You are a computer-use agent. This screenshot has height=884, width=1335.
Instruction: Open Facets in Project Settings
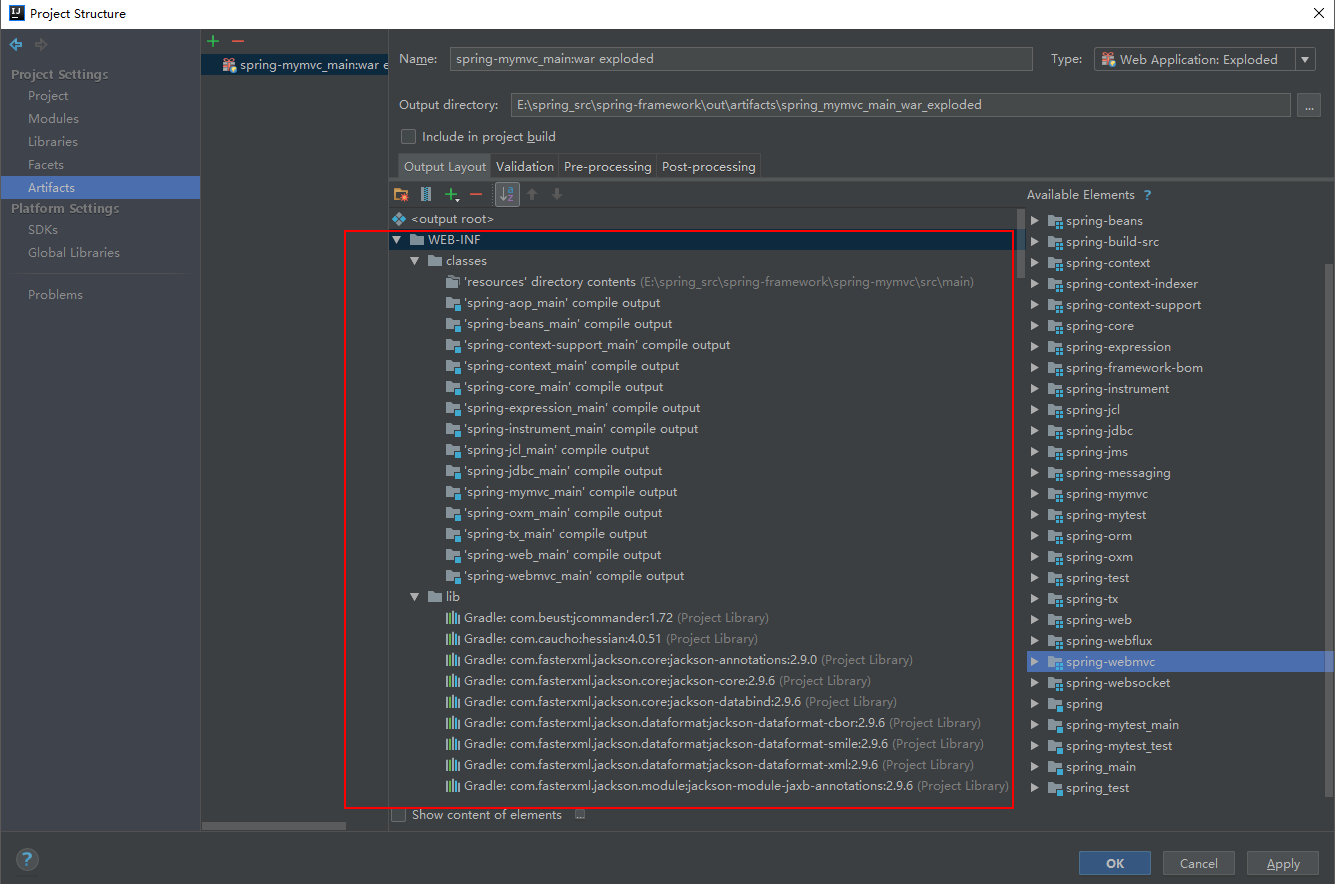click(46, 165)
